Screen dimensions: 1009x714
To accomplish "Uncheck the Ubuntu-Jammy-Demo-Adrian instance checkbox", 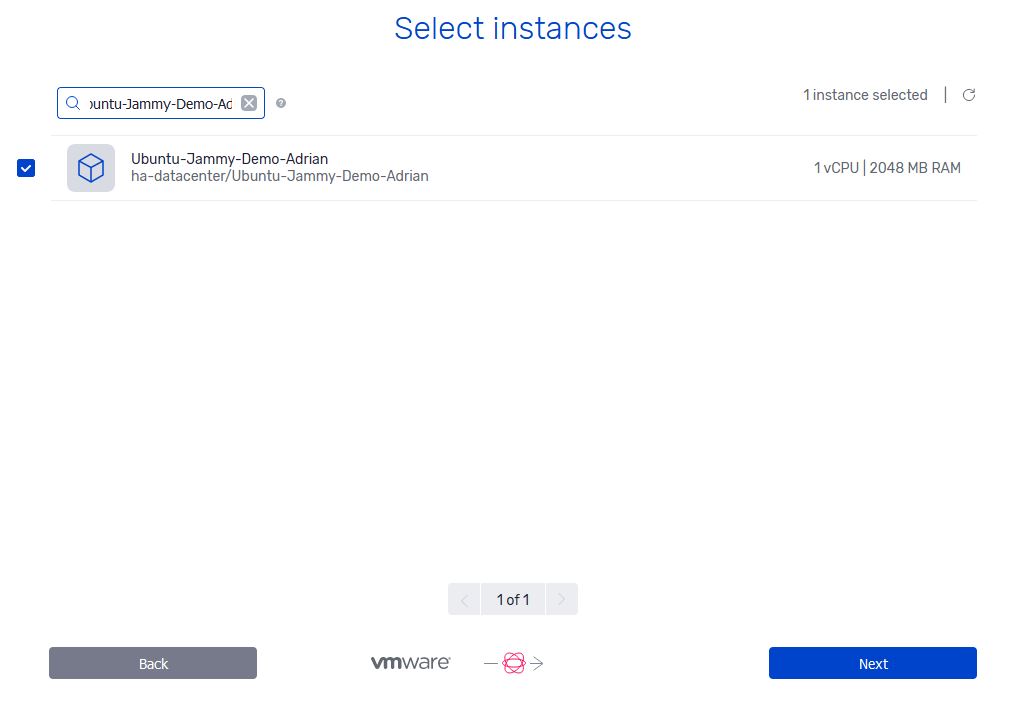I will coord(26,168).
